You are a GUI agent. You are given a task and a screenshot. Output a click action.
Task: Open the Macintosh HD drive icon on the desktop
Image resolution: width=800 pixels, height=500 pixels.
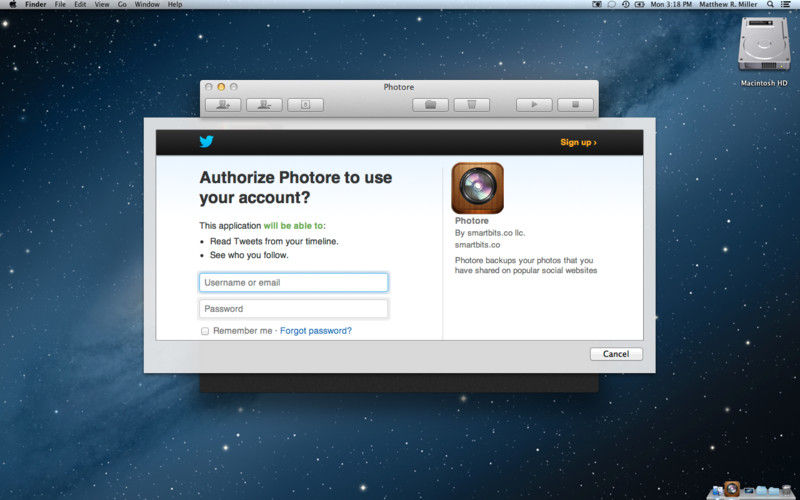click(764, 44)
